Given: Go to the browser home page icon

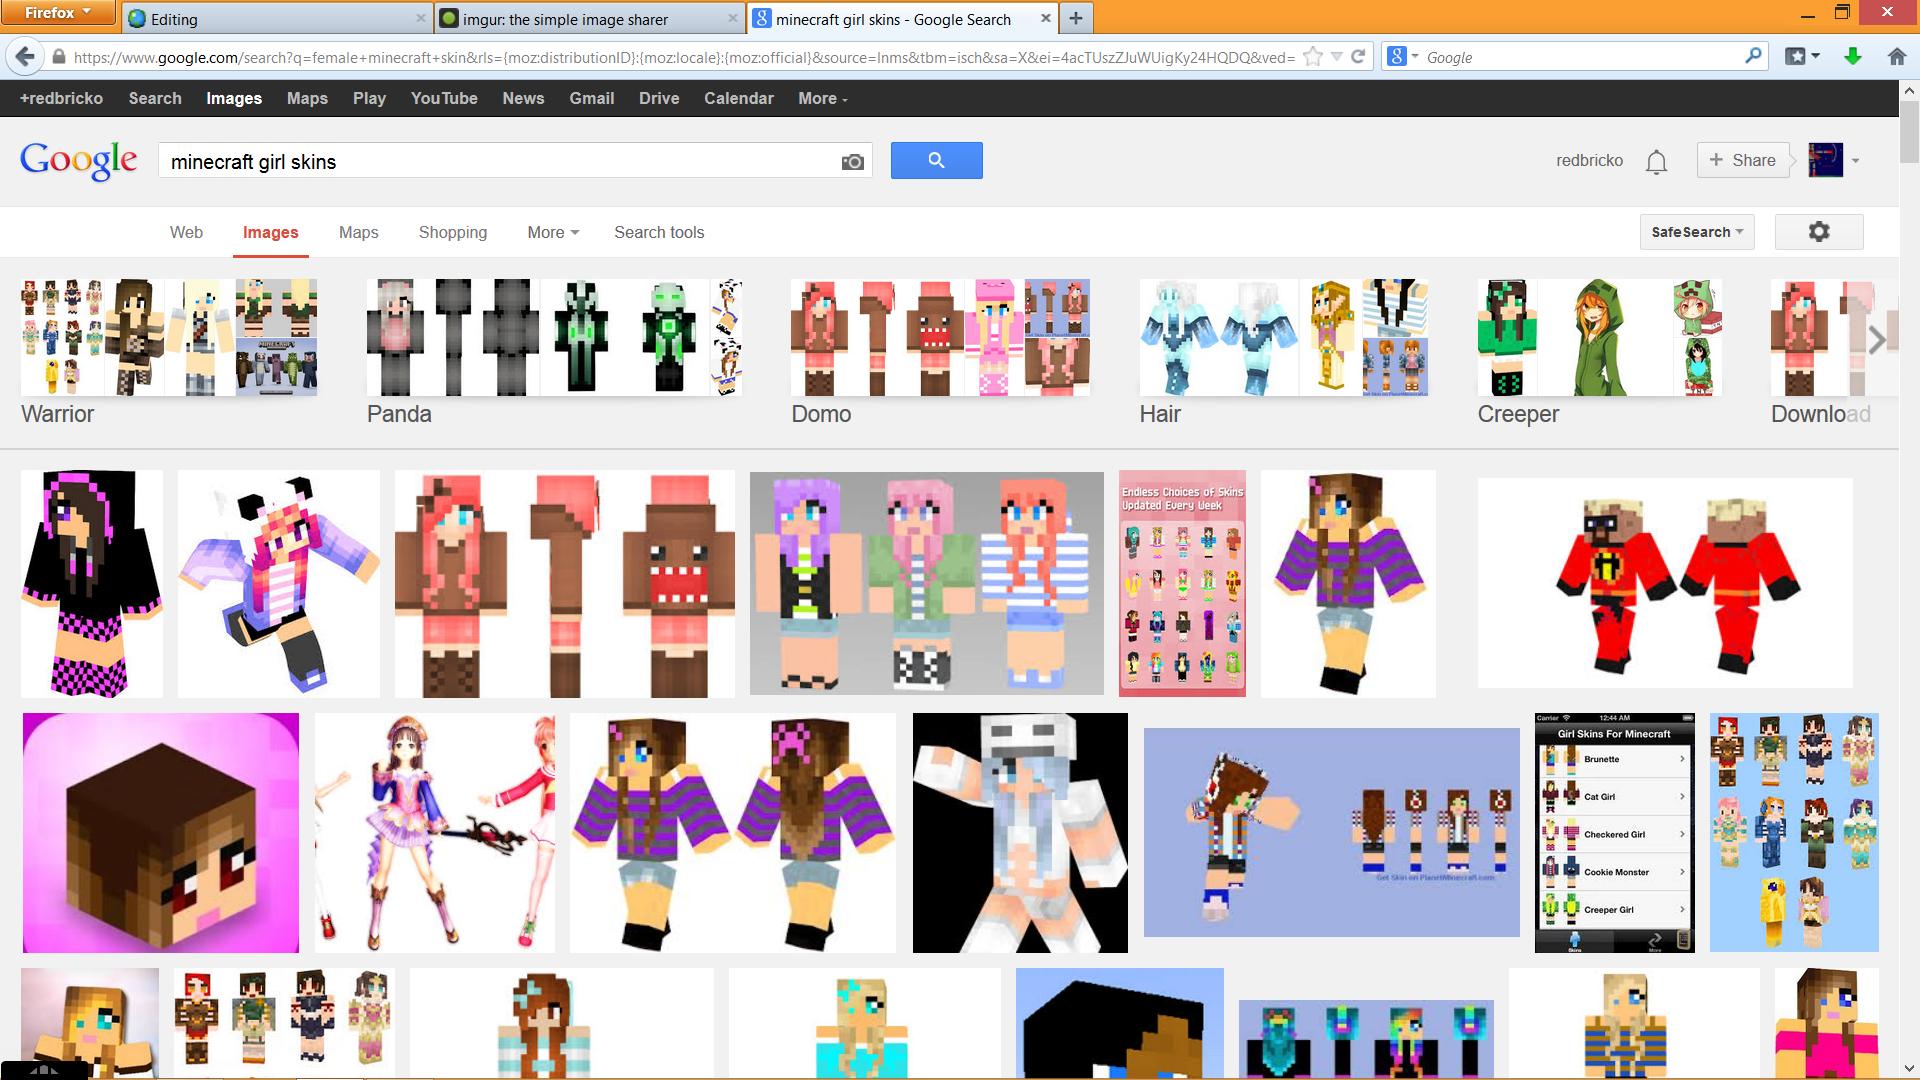Looking at the screenshot, I should (1897, 57).
